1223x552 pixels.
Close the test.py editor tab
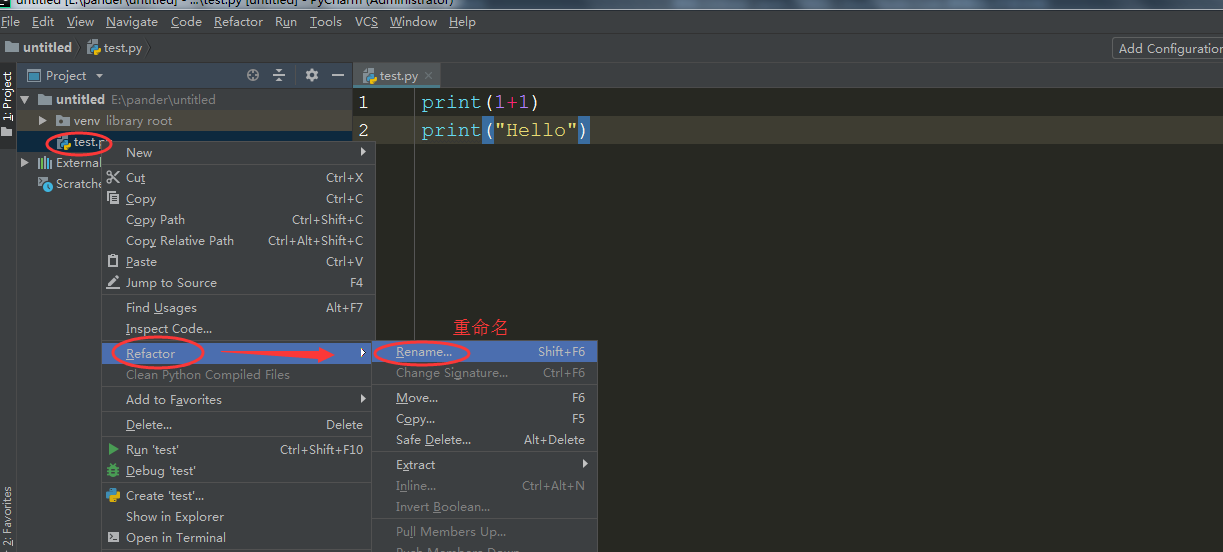pyautogui.click(x=429, y=75)
